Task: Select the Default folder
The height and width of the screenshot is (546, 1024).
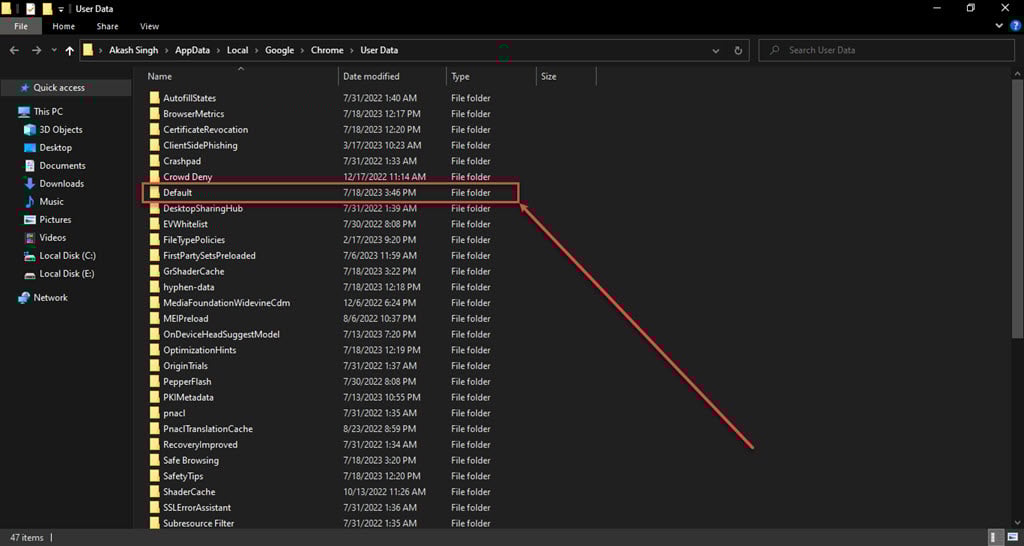Action: point(330,193)
